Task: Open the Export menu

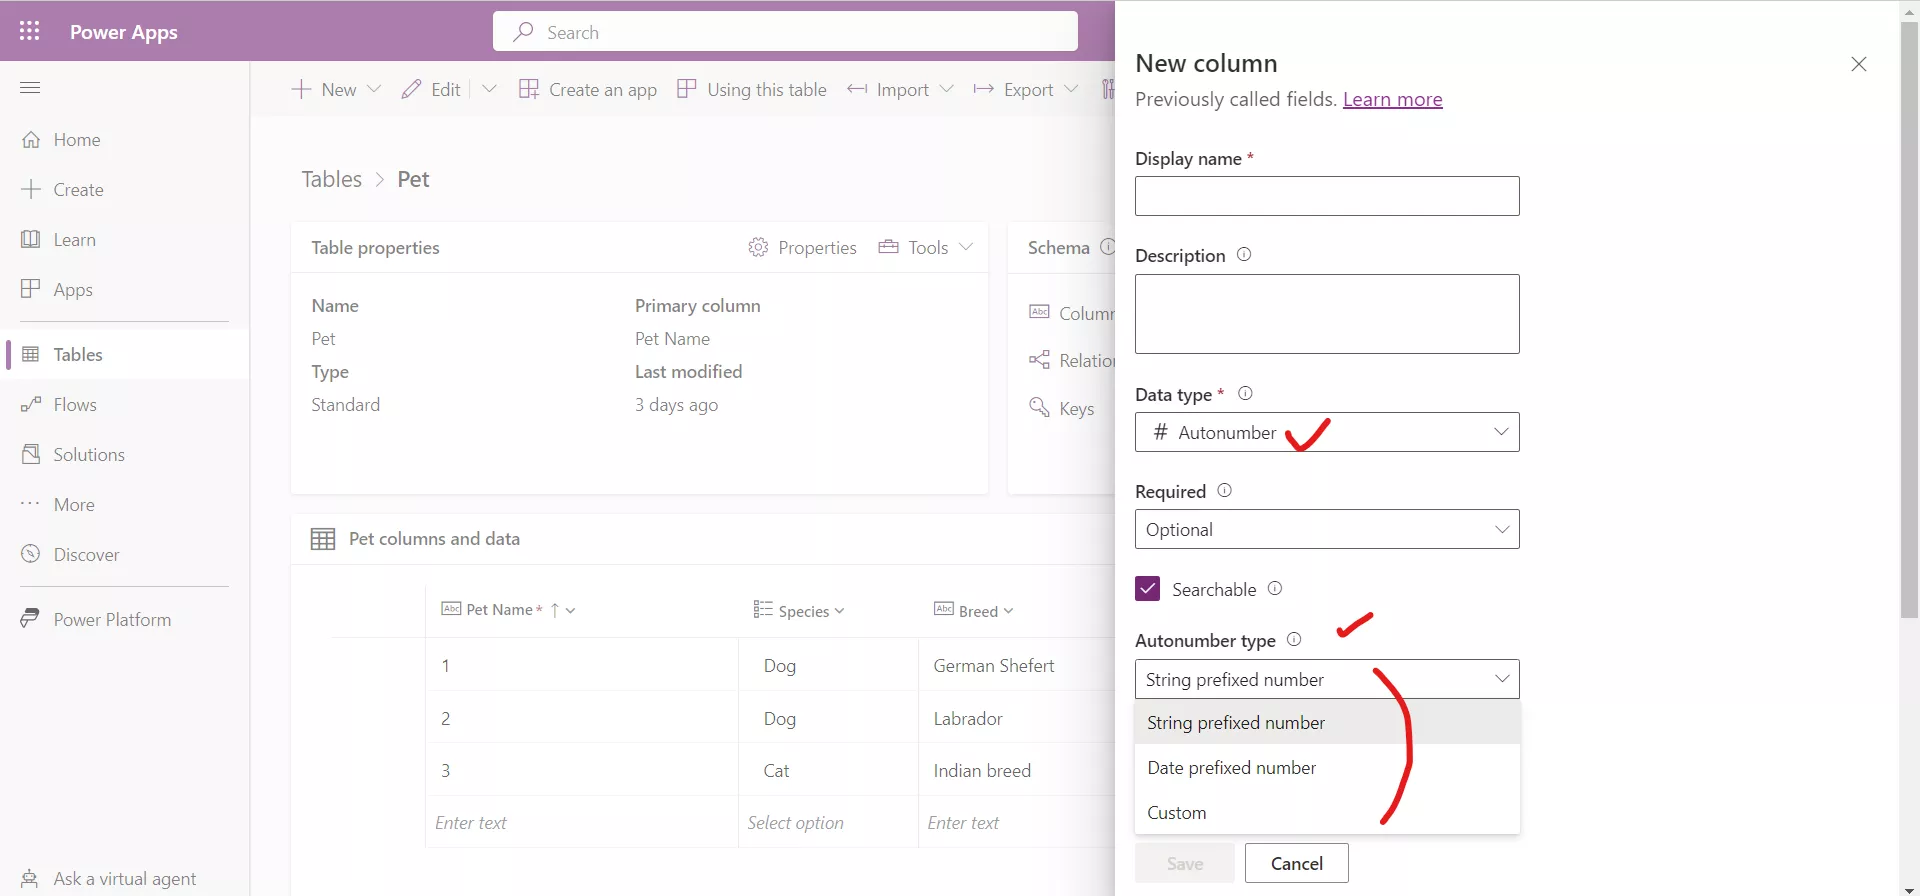Action: [x=1026, y=90]
